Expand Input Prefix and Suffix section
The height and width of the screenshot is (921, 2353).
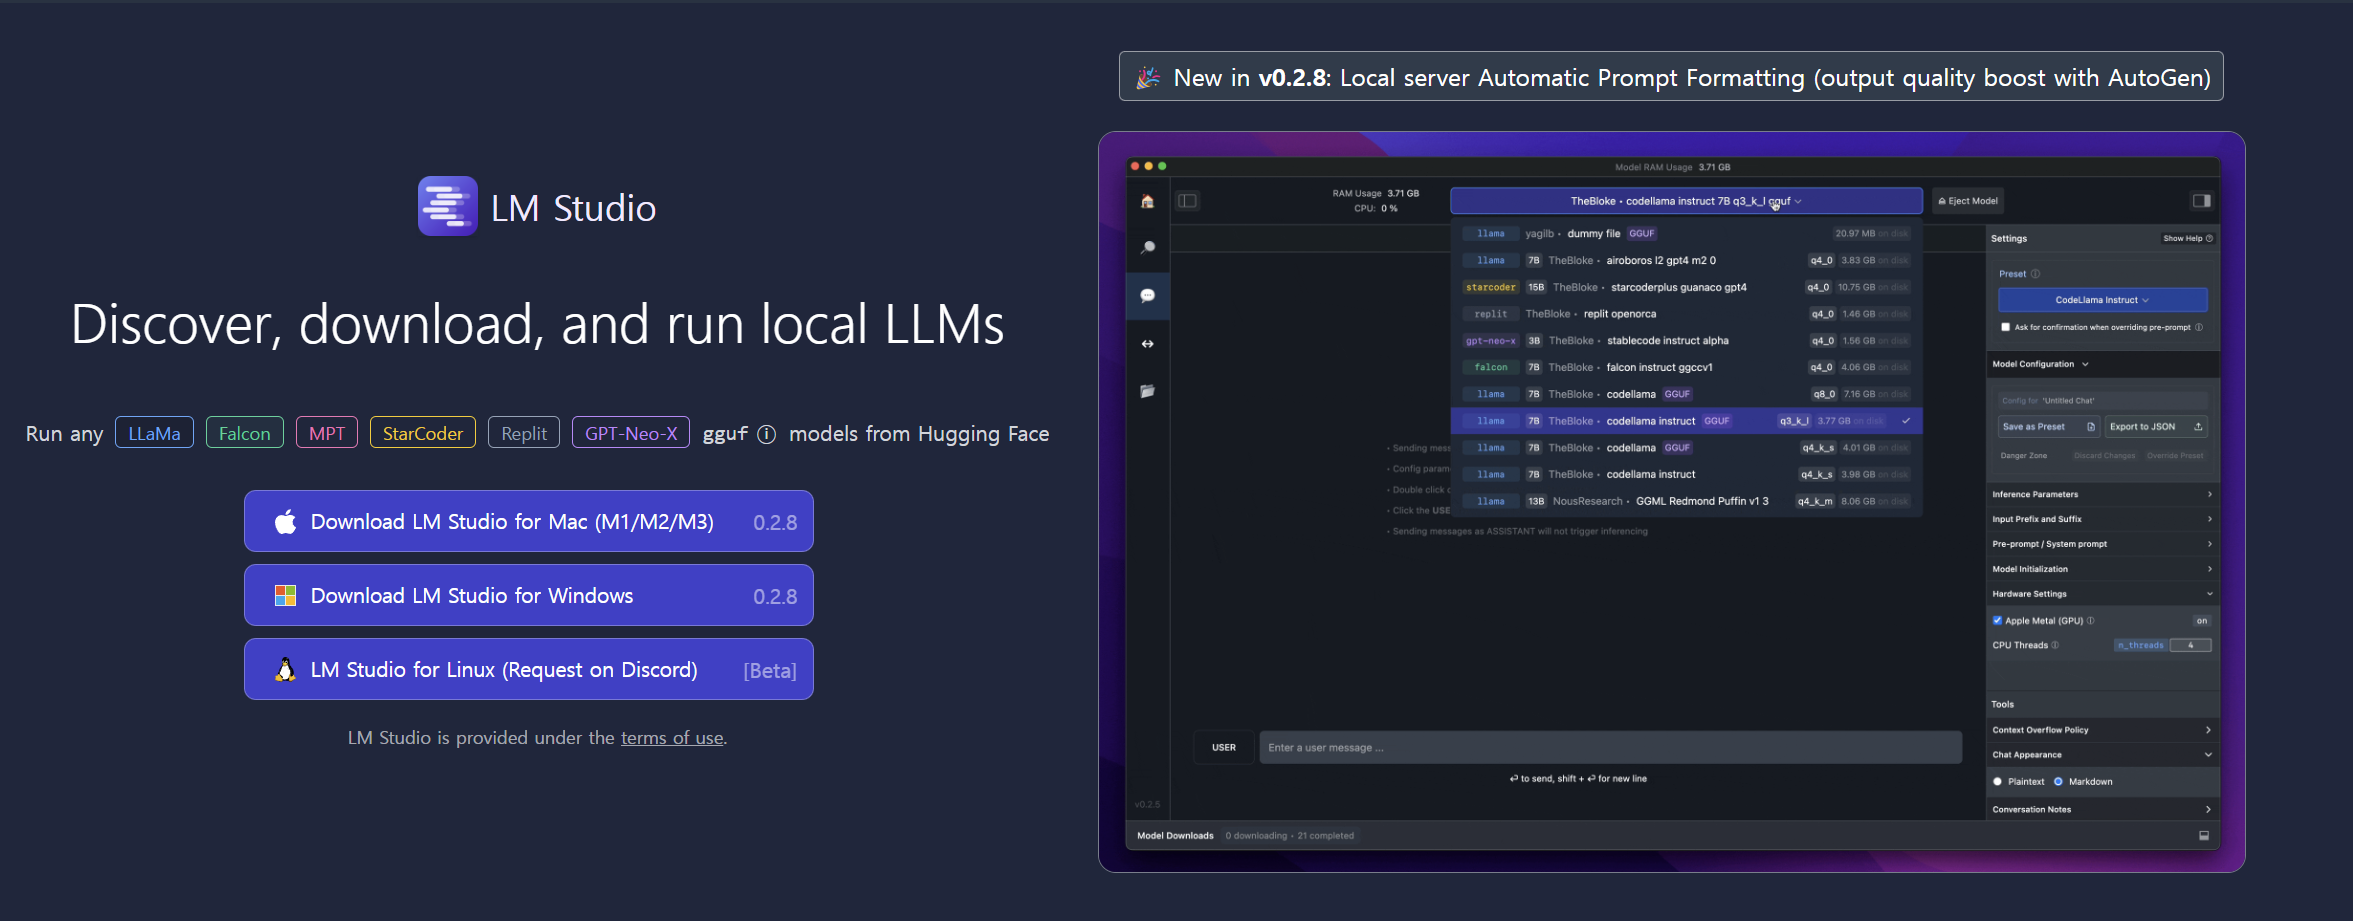(2102, 519)
